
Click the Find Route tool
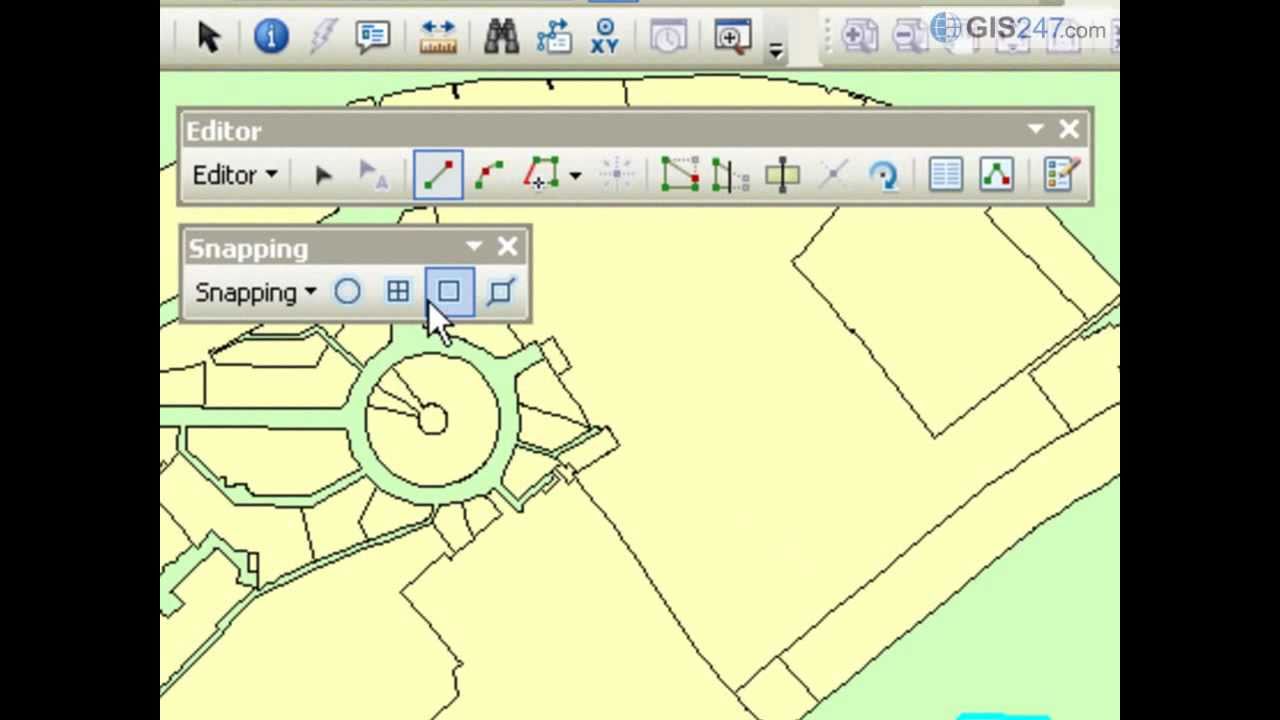point(554,37)
